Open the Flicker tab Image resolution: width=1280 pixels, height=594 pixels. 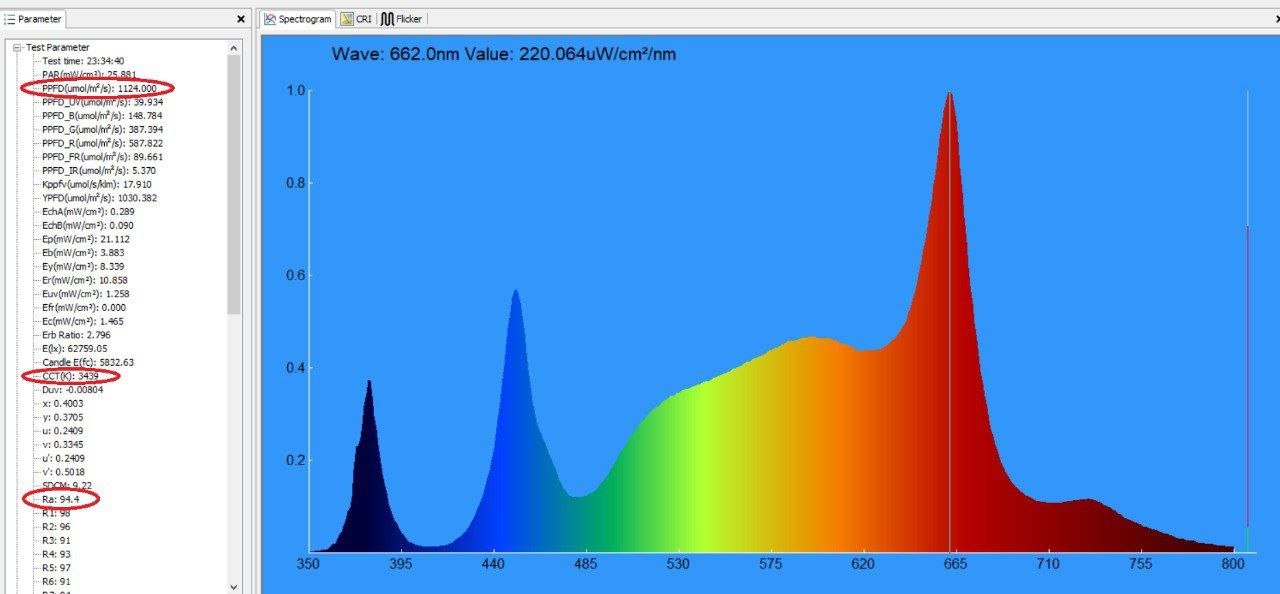click(x=401, y=19)
